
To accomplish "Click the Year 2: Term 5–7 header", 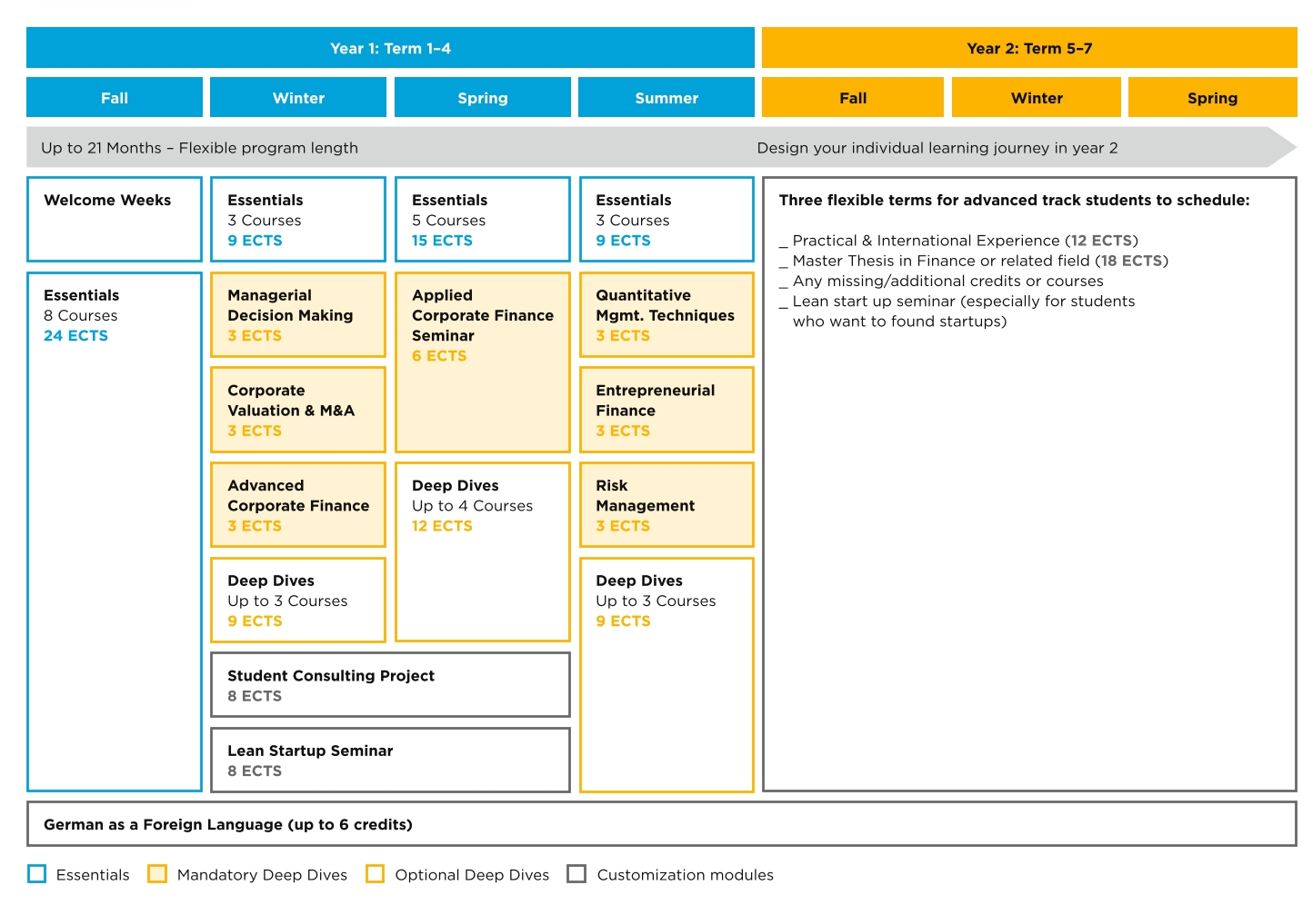I will (1029, 48).
